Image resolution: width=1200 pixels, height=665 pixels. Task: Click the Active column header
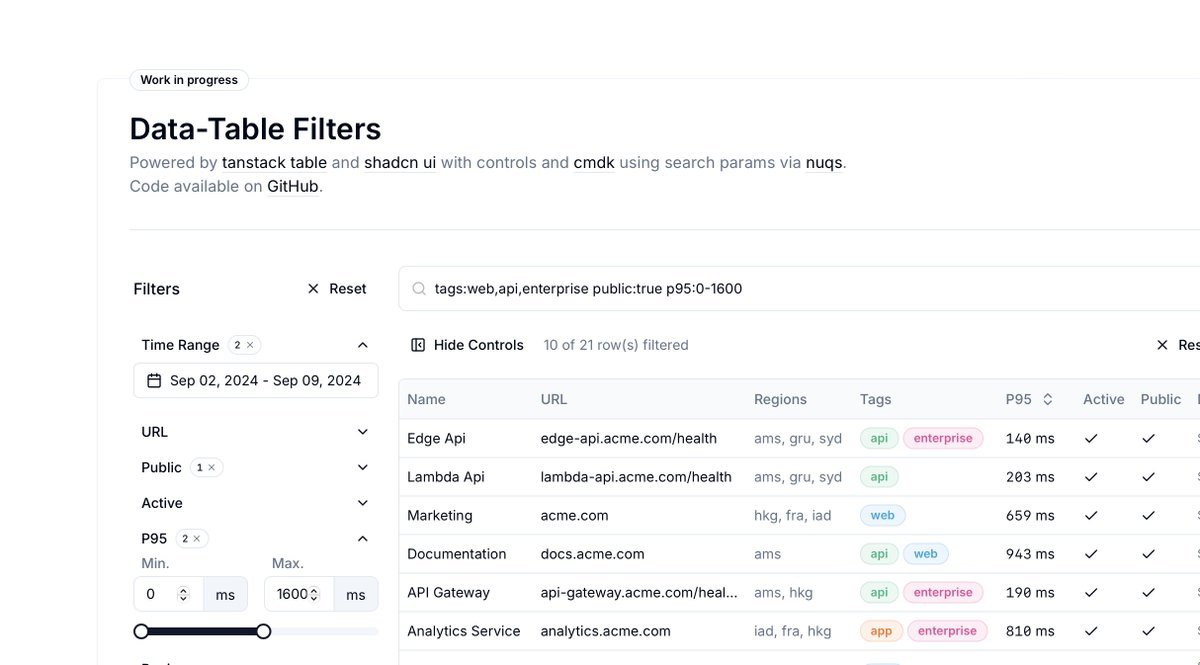tap(1104, 399)
